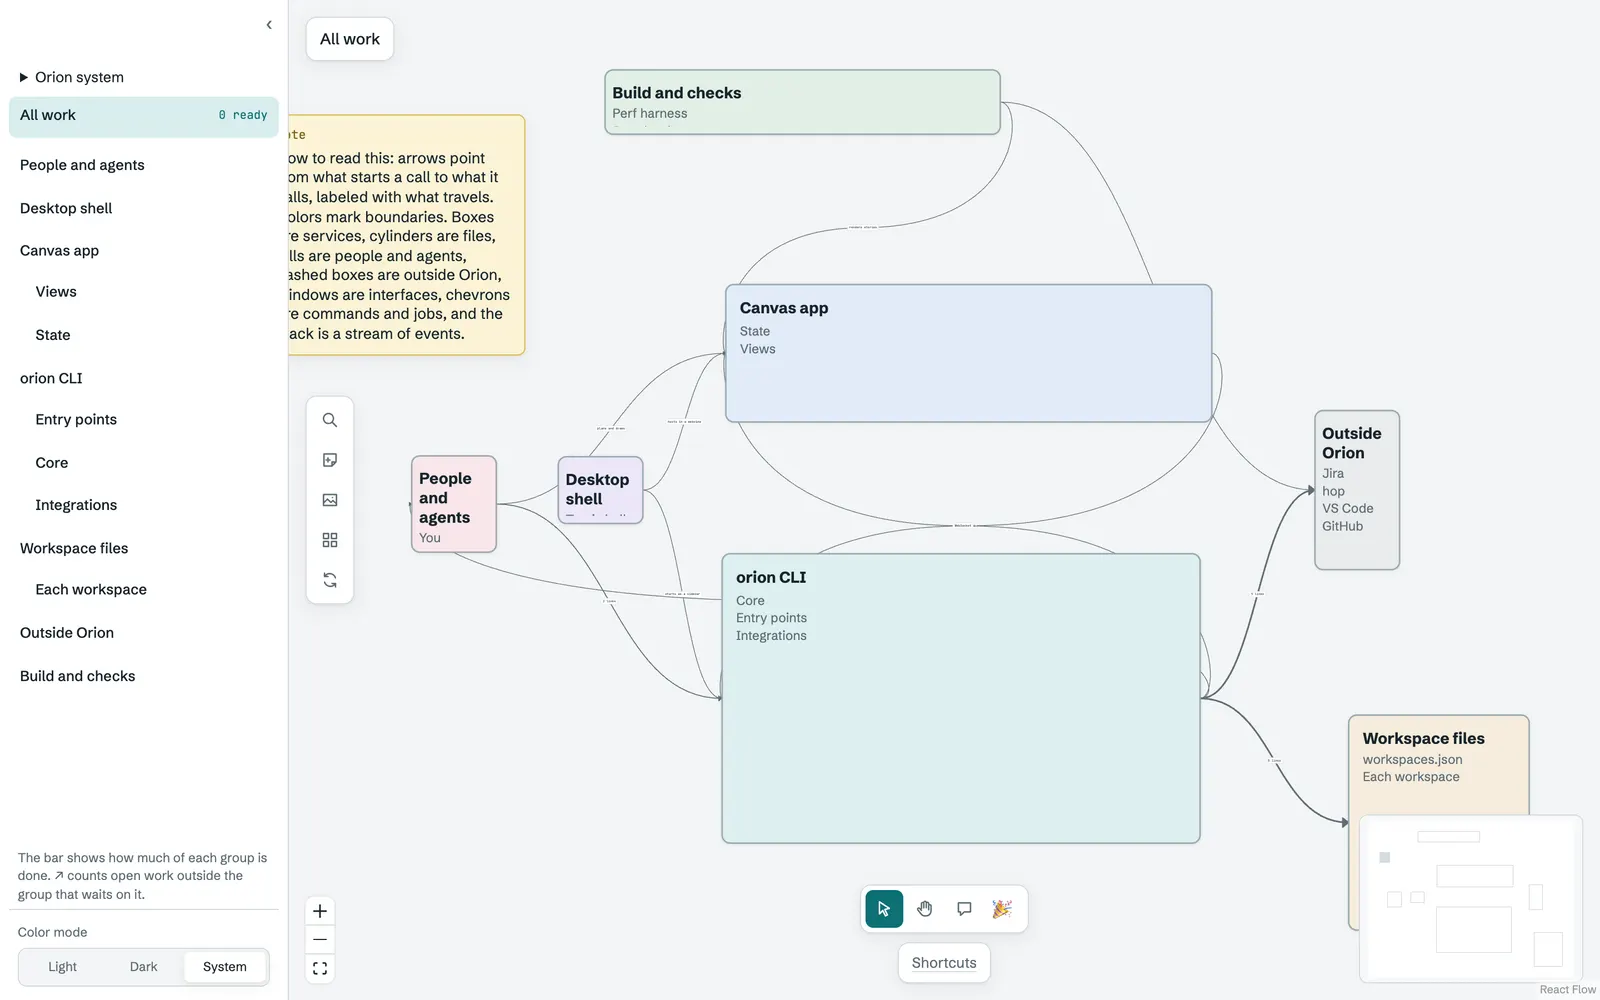1600x1000 pixels.
Task: Set color mode to System
Action: click(x=225, y=967)
